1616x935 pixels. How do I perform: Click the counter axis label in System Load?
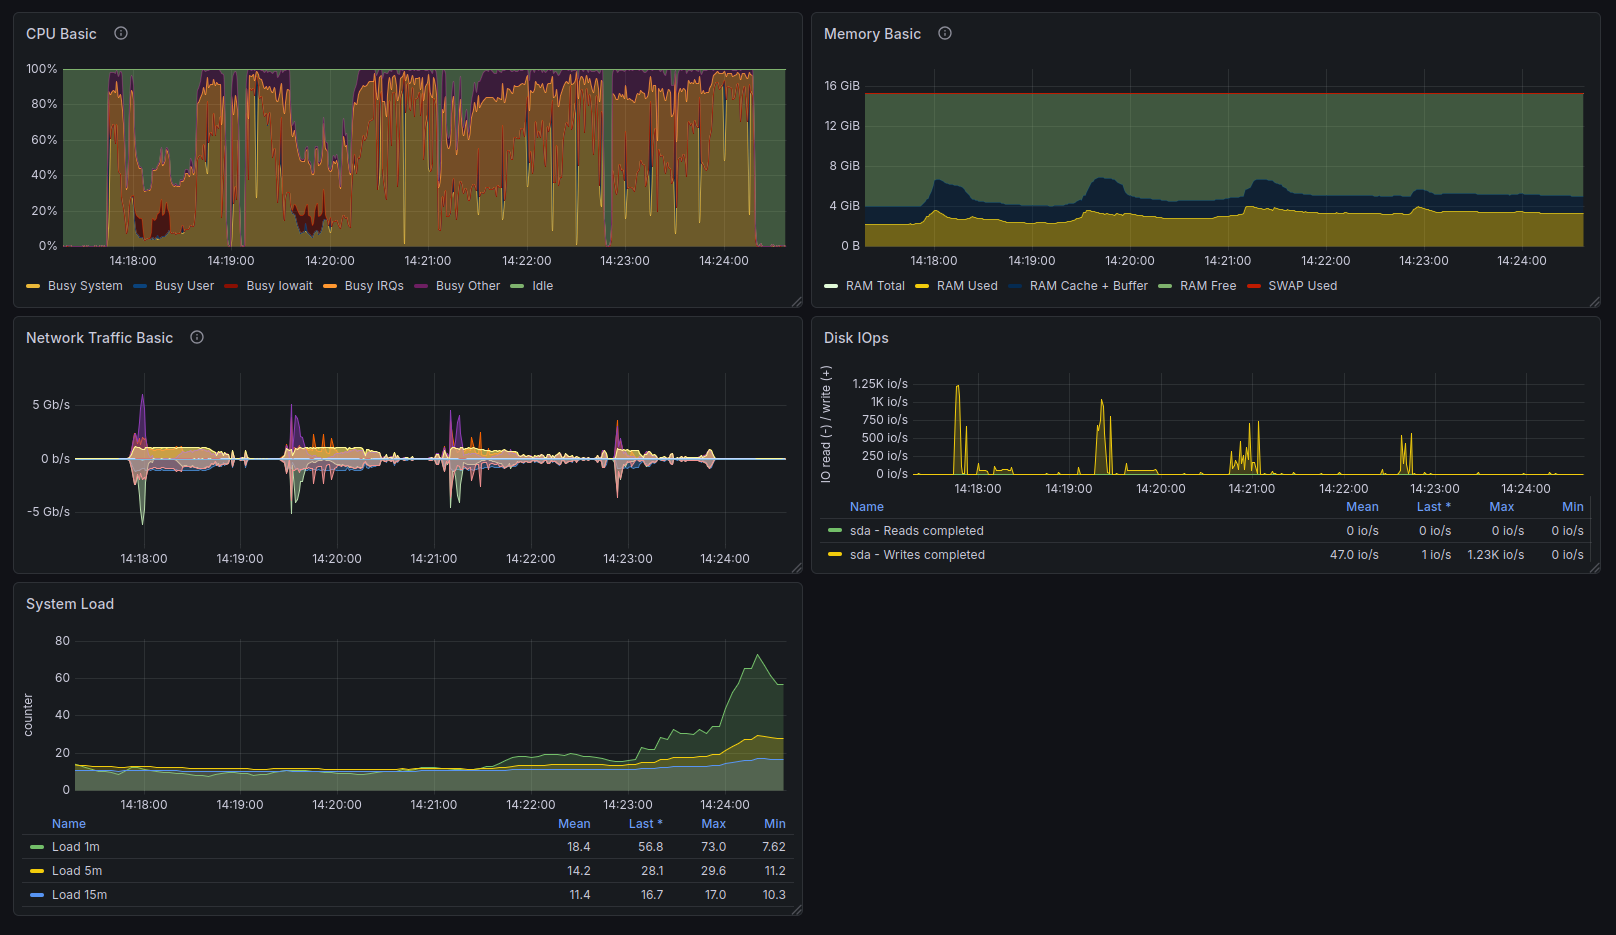point(28,715)
